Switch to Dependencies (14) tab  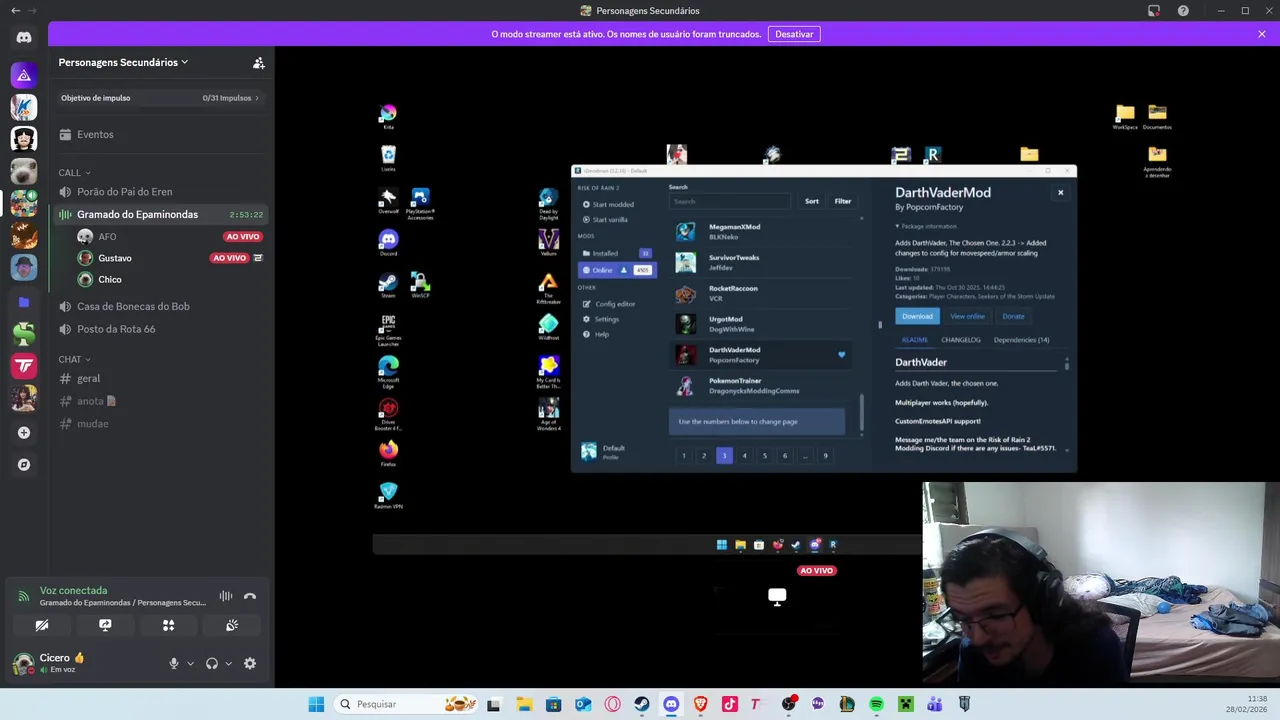(x=1021, y=340)
